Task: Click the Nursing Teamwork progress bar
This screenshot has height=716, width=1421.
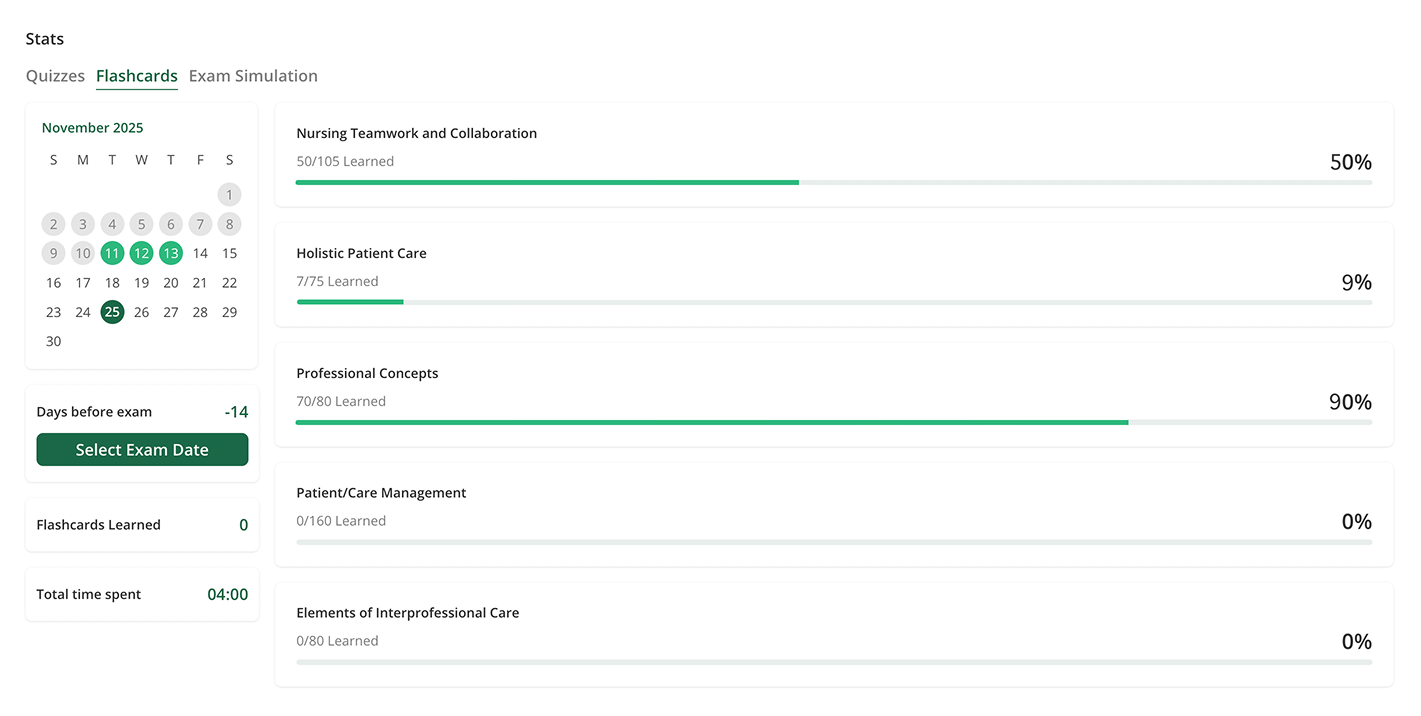Action: tap(833, 182)
